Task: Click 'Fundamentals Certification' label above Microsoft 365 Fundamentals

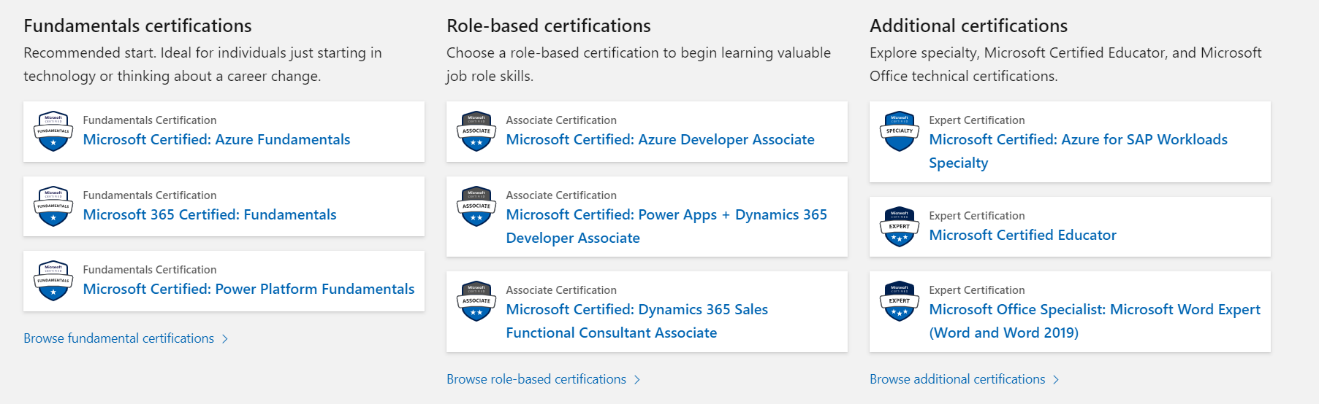Action: click(149, 195)
